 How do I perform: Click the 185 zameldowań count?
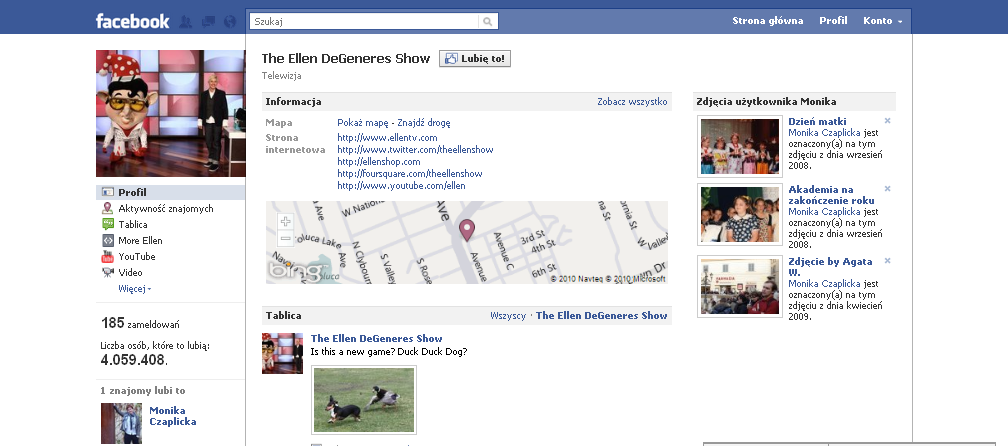coord(140,323)
